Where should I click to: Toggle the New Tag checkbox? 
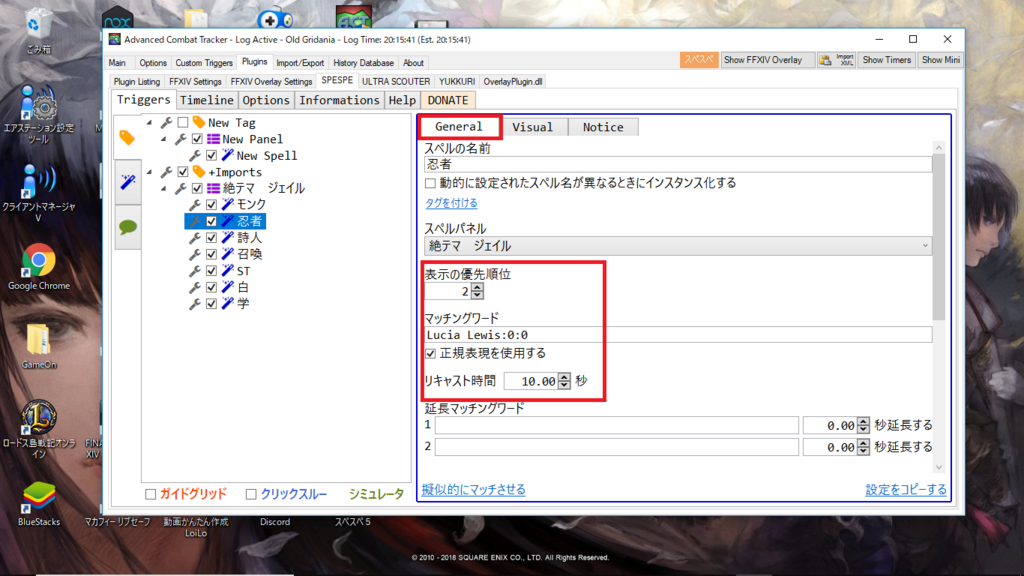(x=183, y=123)
